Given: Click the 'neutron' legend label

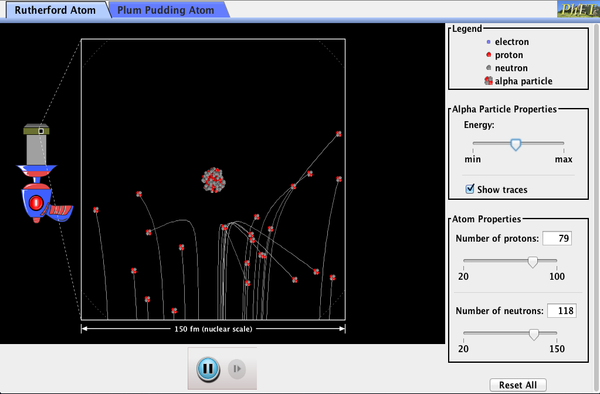Looking at the screenshot, I should click(511, 68).
